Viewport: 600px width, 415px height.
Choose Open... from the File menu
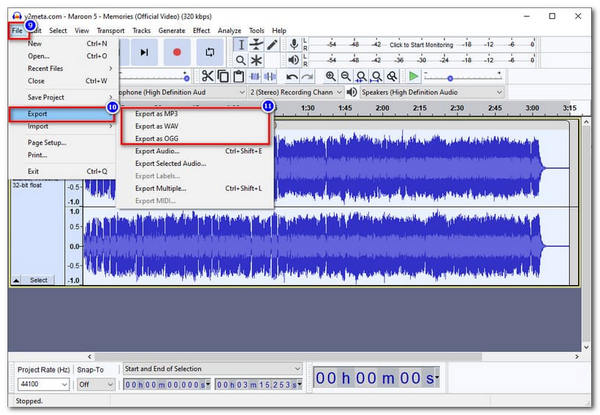click(x=62, y=56)
